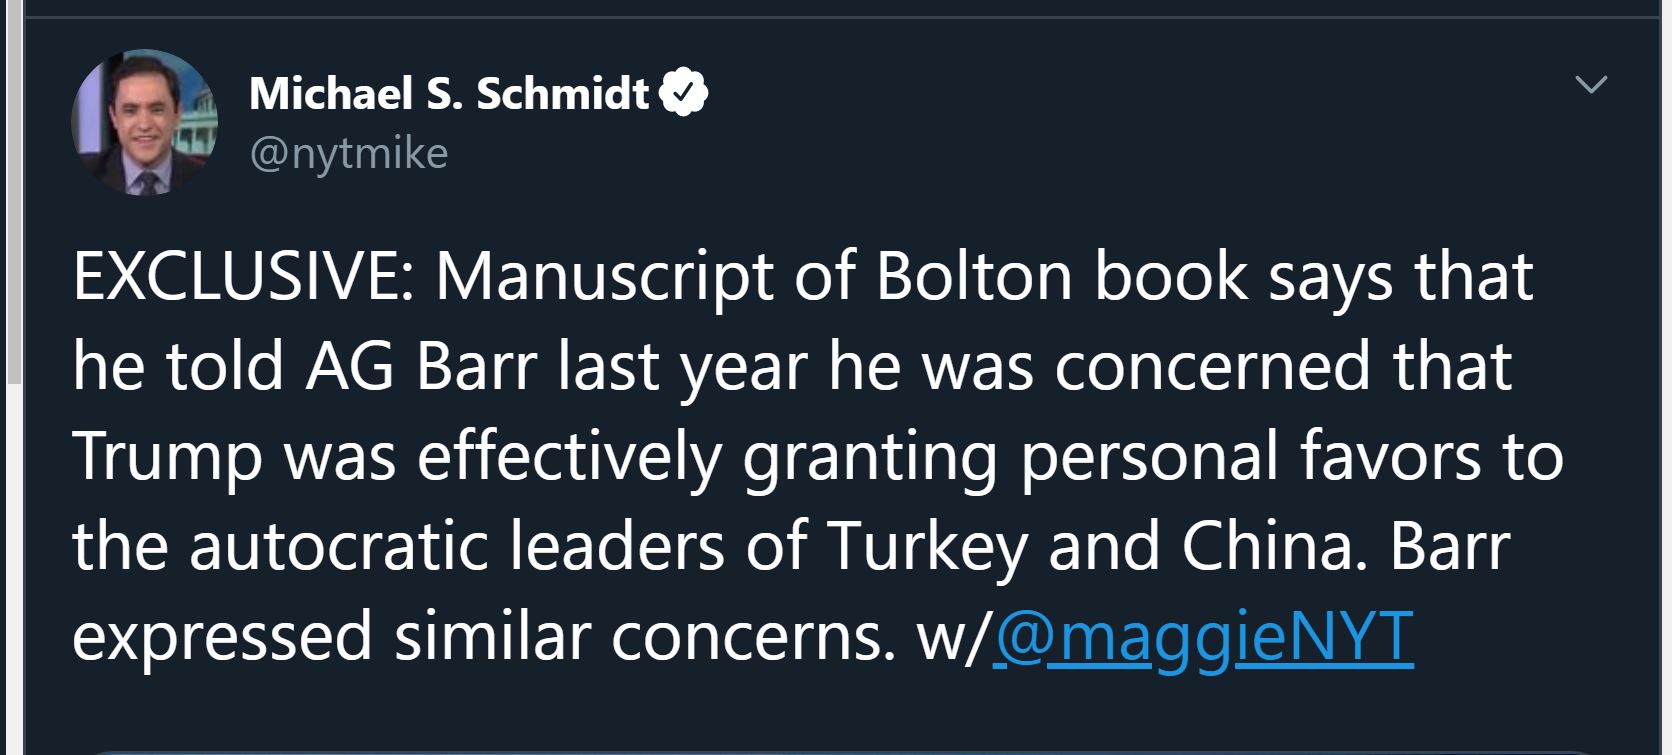Open the @maggieNYT mention link
The height and width of the screenshot is (755, 1672).
point(1203,636)
